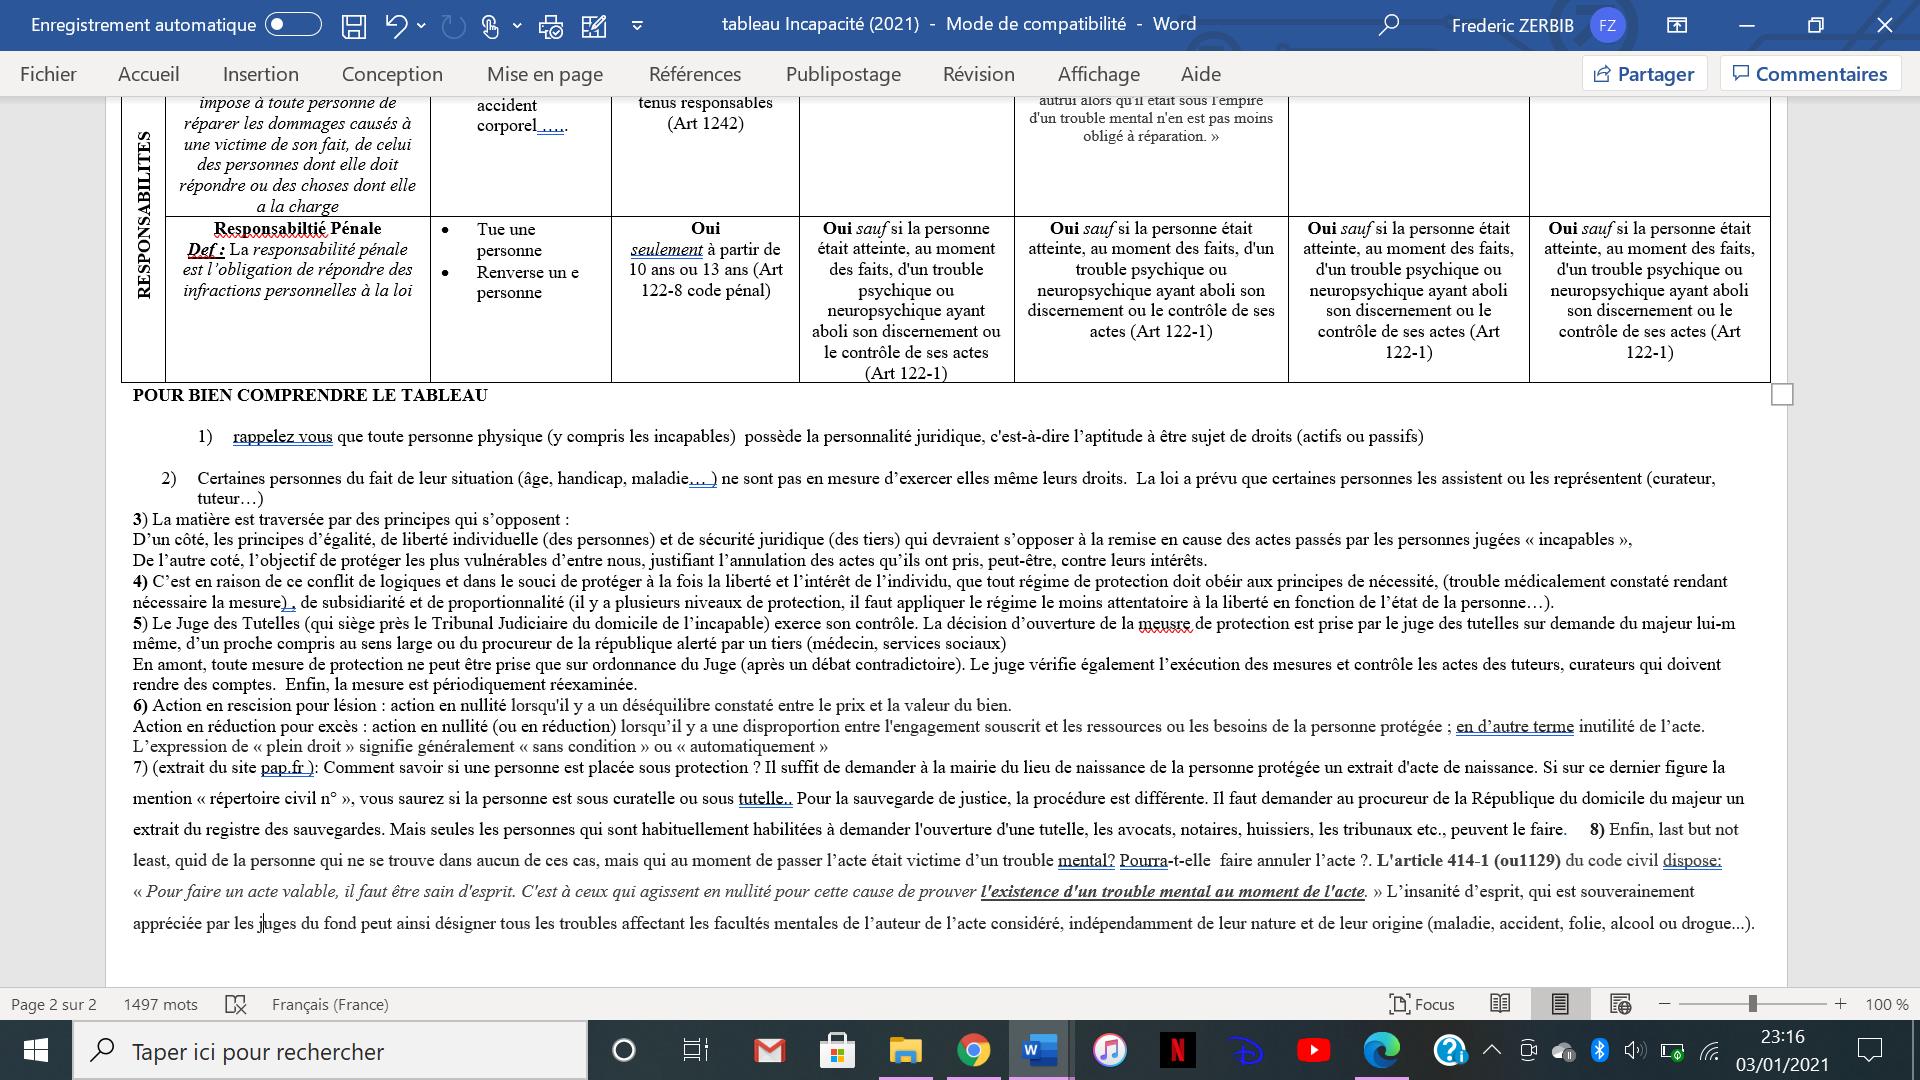Show hidden system tray icons chevron
Image resolution: width=1920 pixels, height=1080 pixels.
1492,1050
